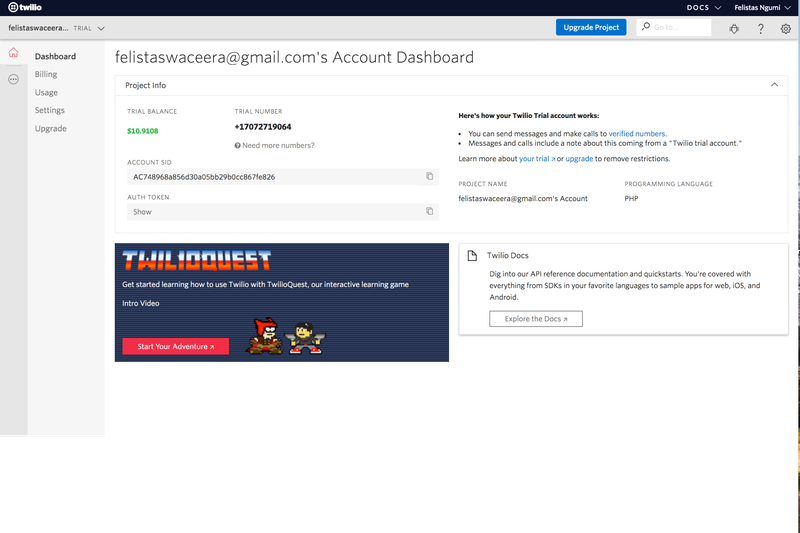Collapse the Project Info panel
Image resolution: width=800 pixels, height=533 pixels.
click(773, 85)
